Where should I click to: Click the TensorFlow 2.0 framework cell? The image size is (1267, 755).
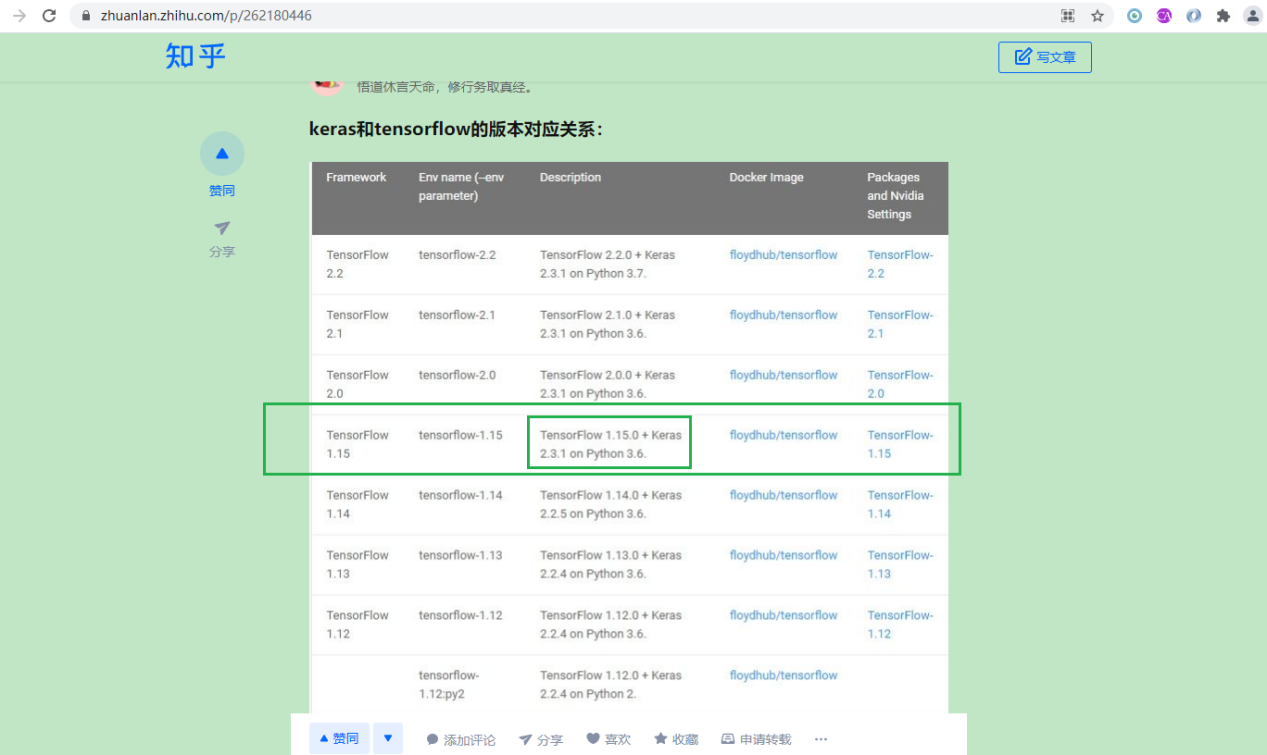(357, 384)
